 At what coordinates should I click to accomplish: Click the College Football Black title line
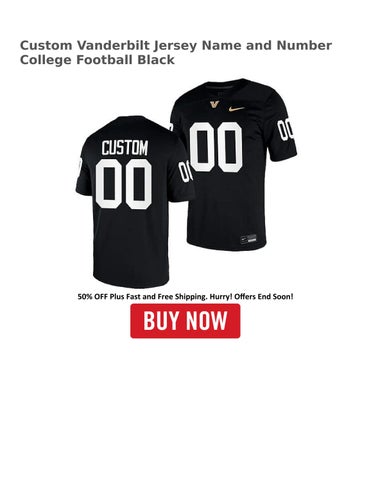pyautogui.click(x=97, y=60)
